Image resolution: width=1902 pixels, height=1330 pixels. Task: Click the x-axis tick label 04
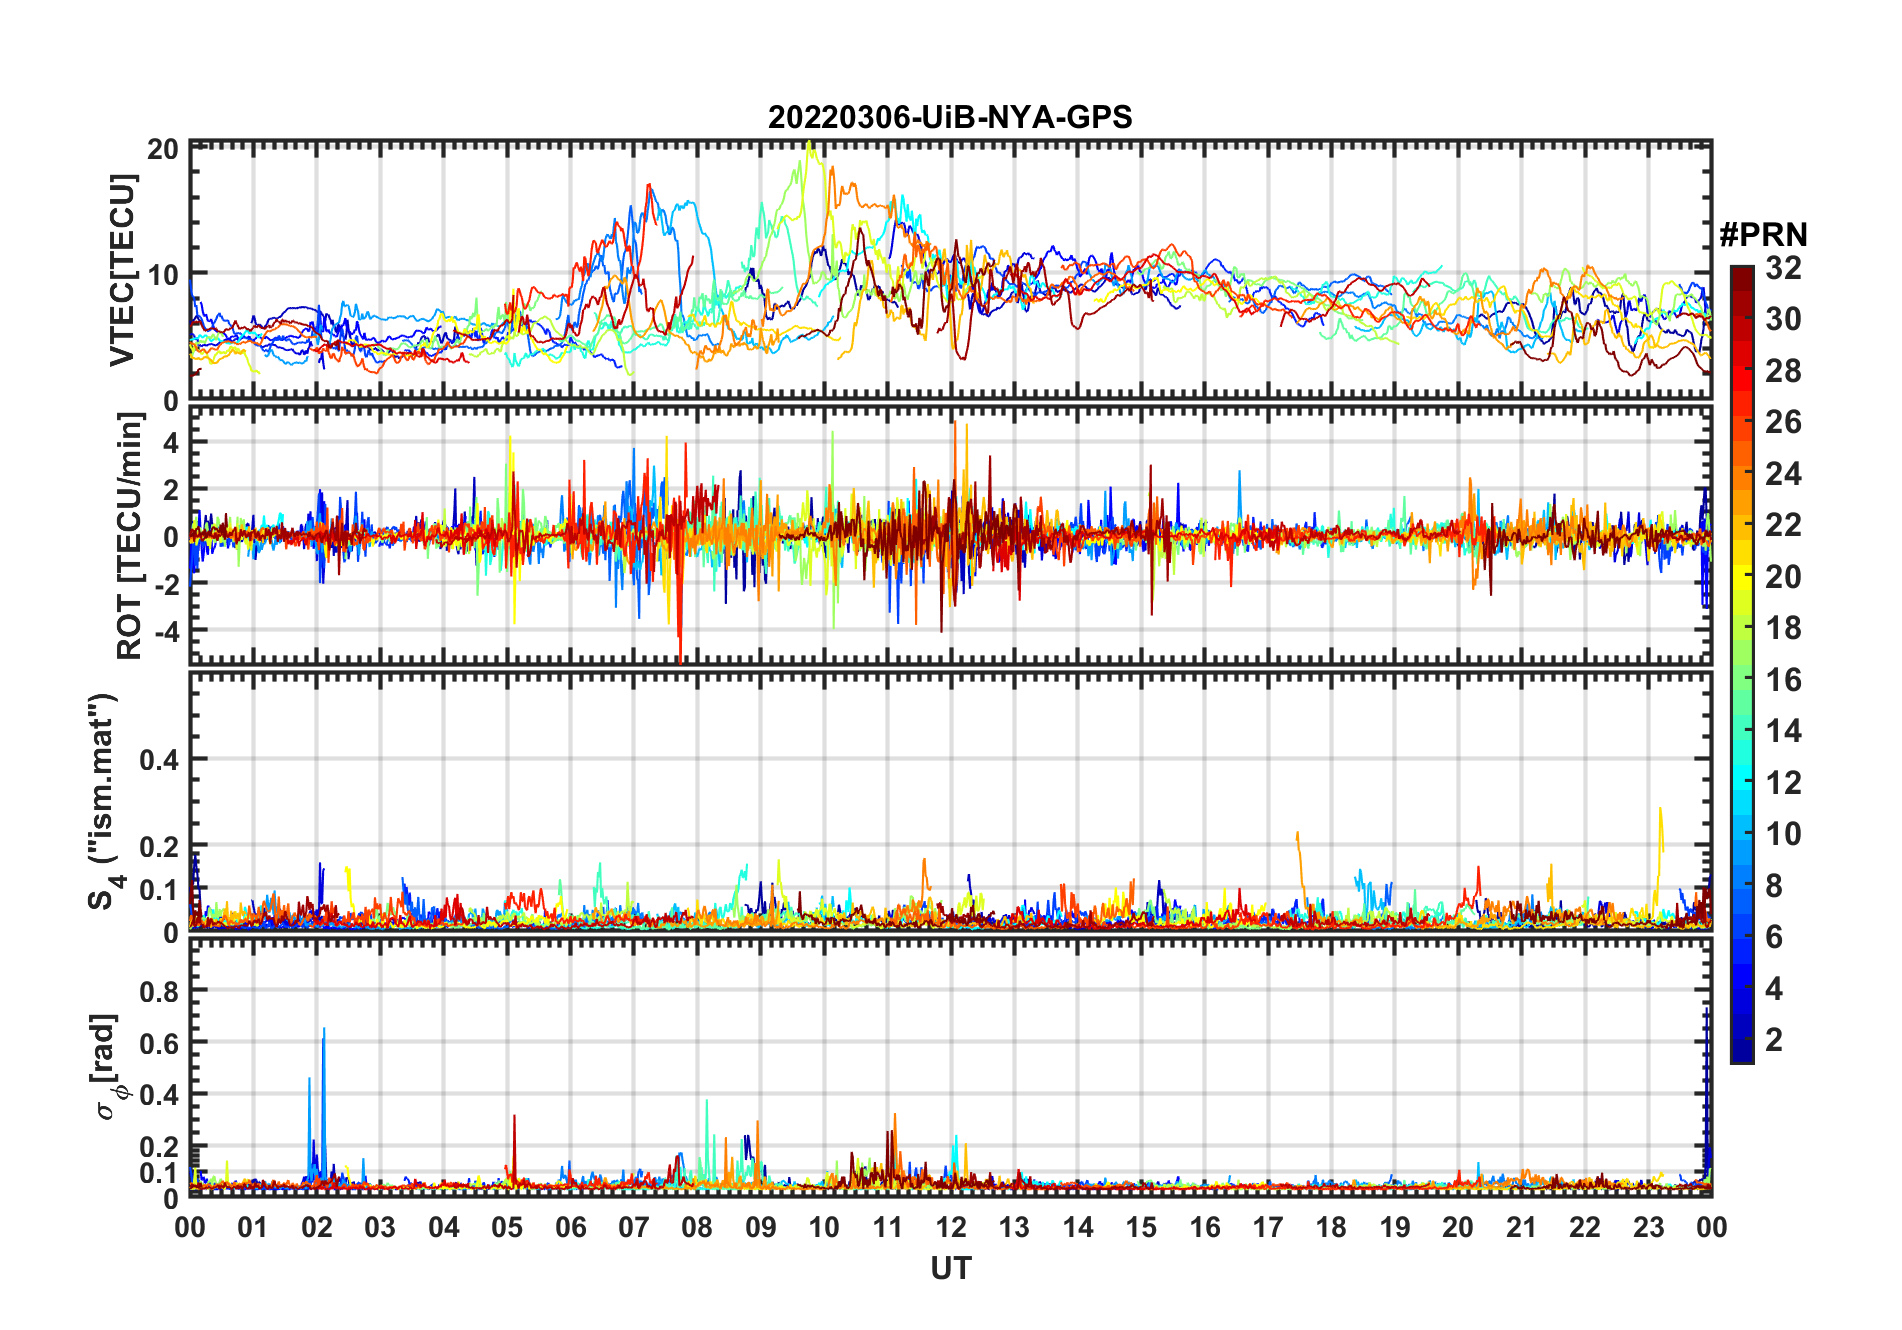[444, 1227]
